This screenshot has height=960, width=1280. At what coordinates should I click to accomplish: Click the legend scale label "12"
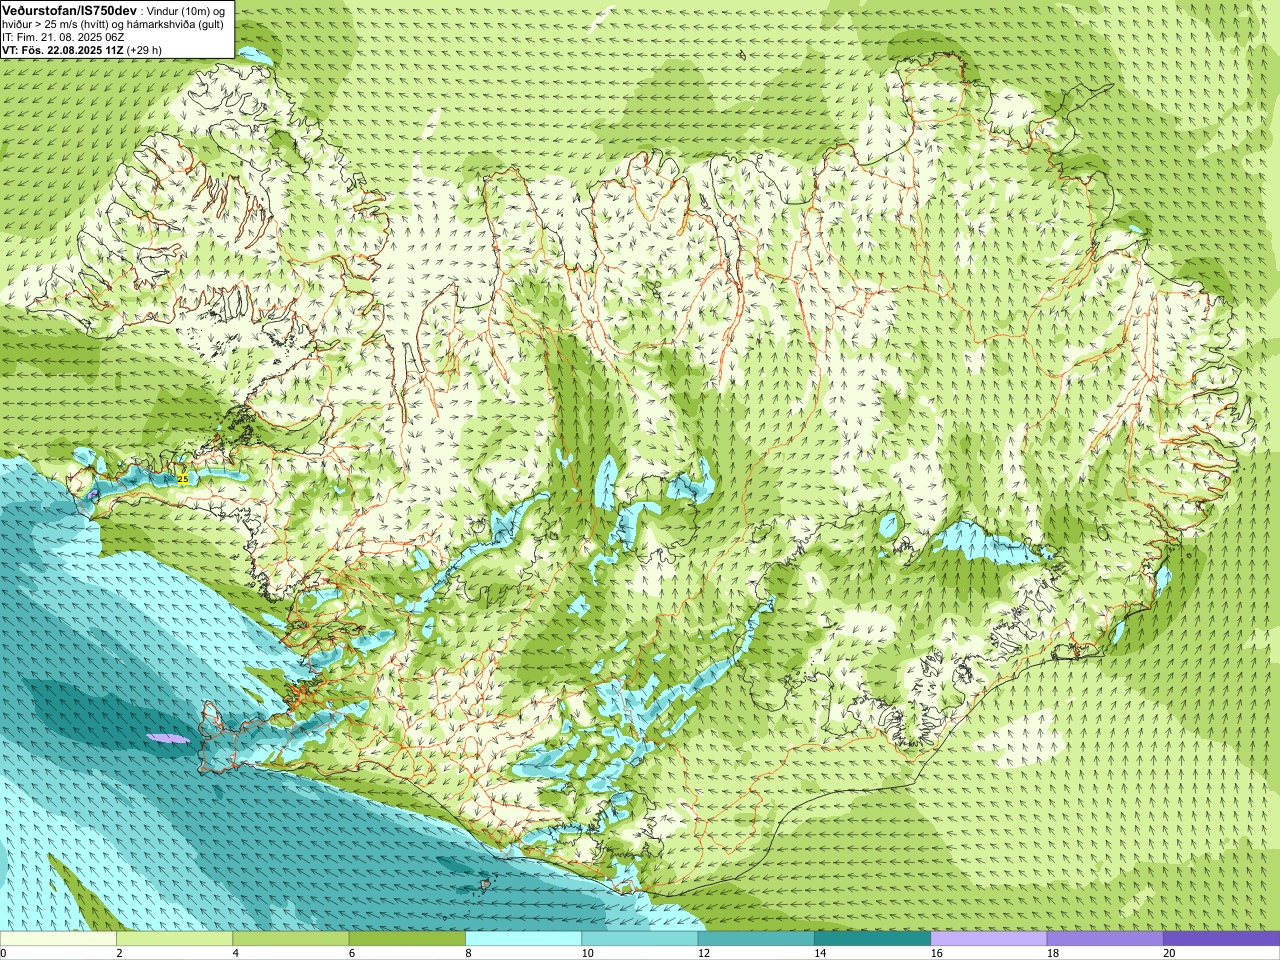(x=704, y=953)
